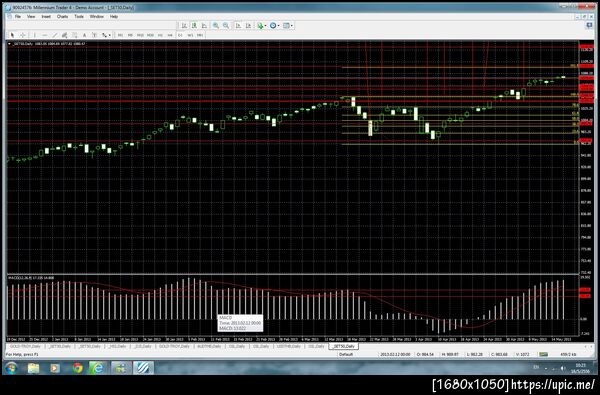Switch timeframe to W1 weekly
This screenshot has height=395, width=600.
[x=190, y=35]
